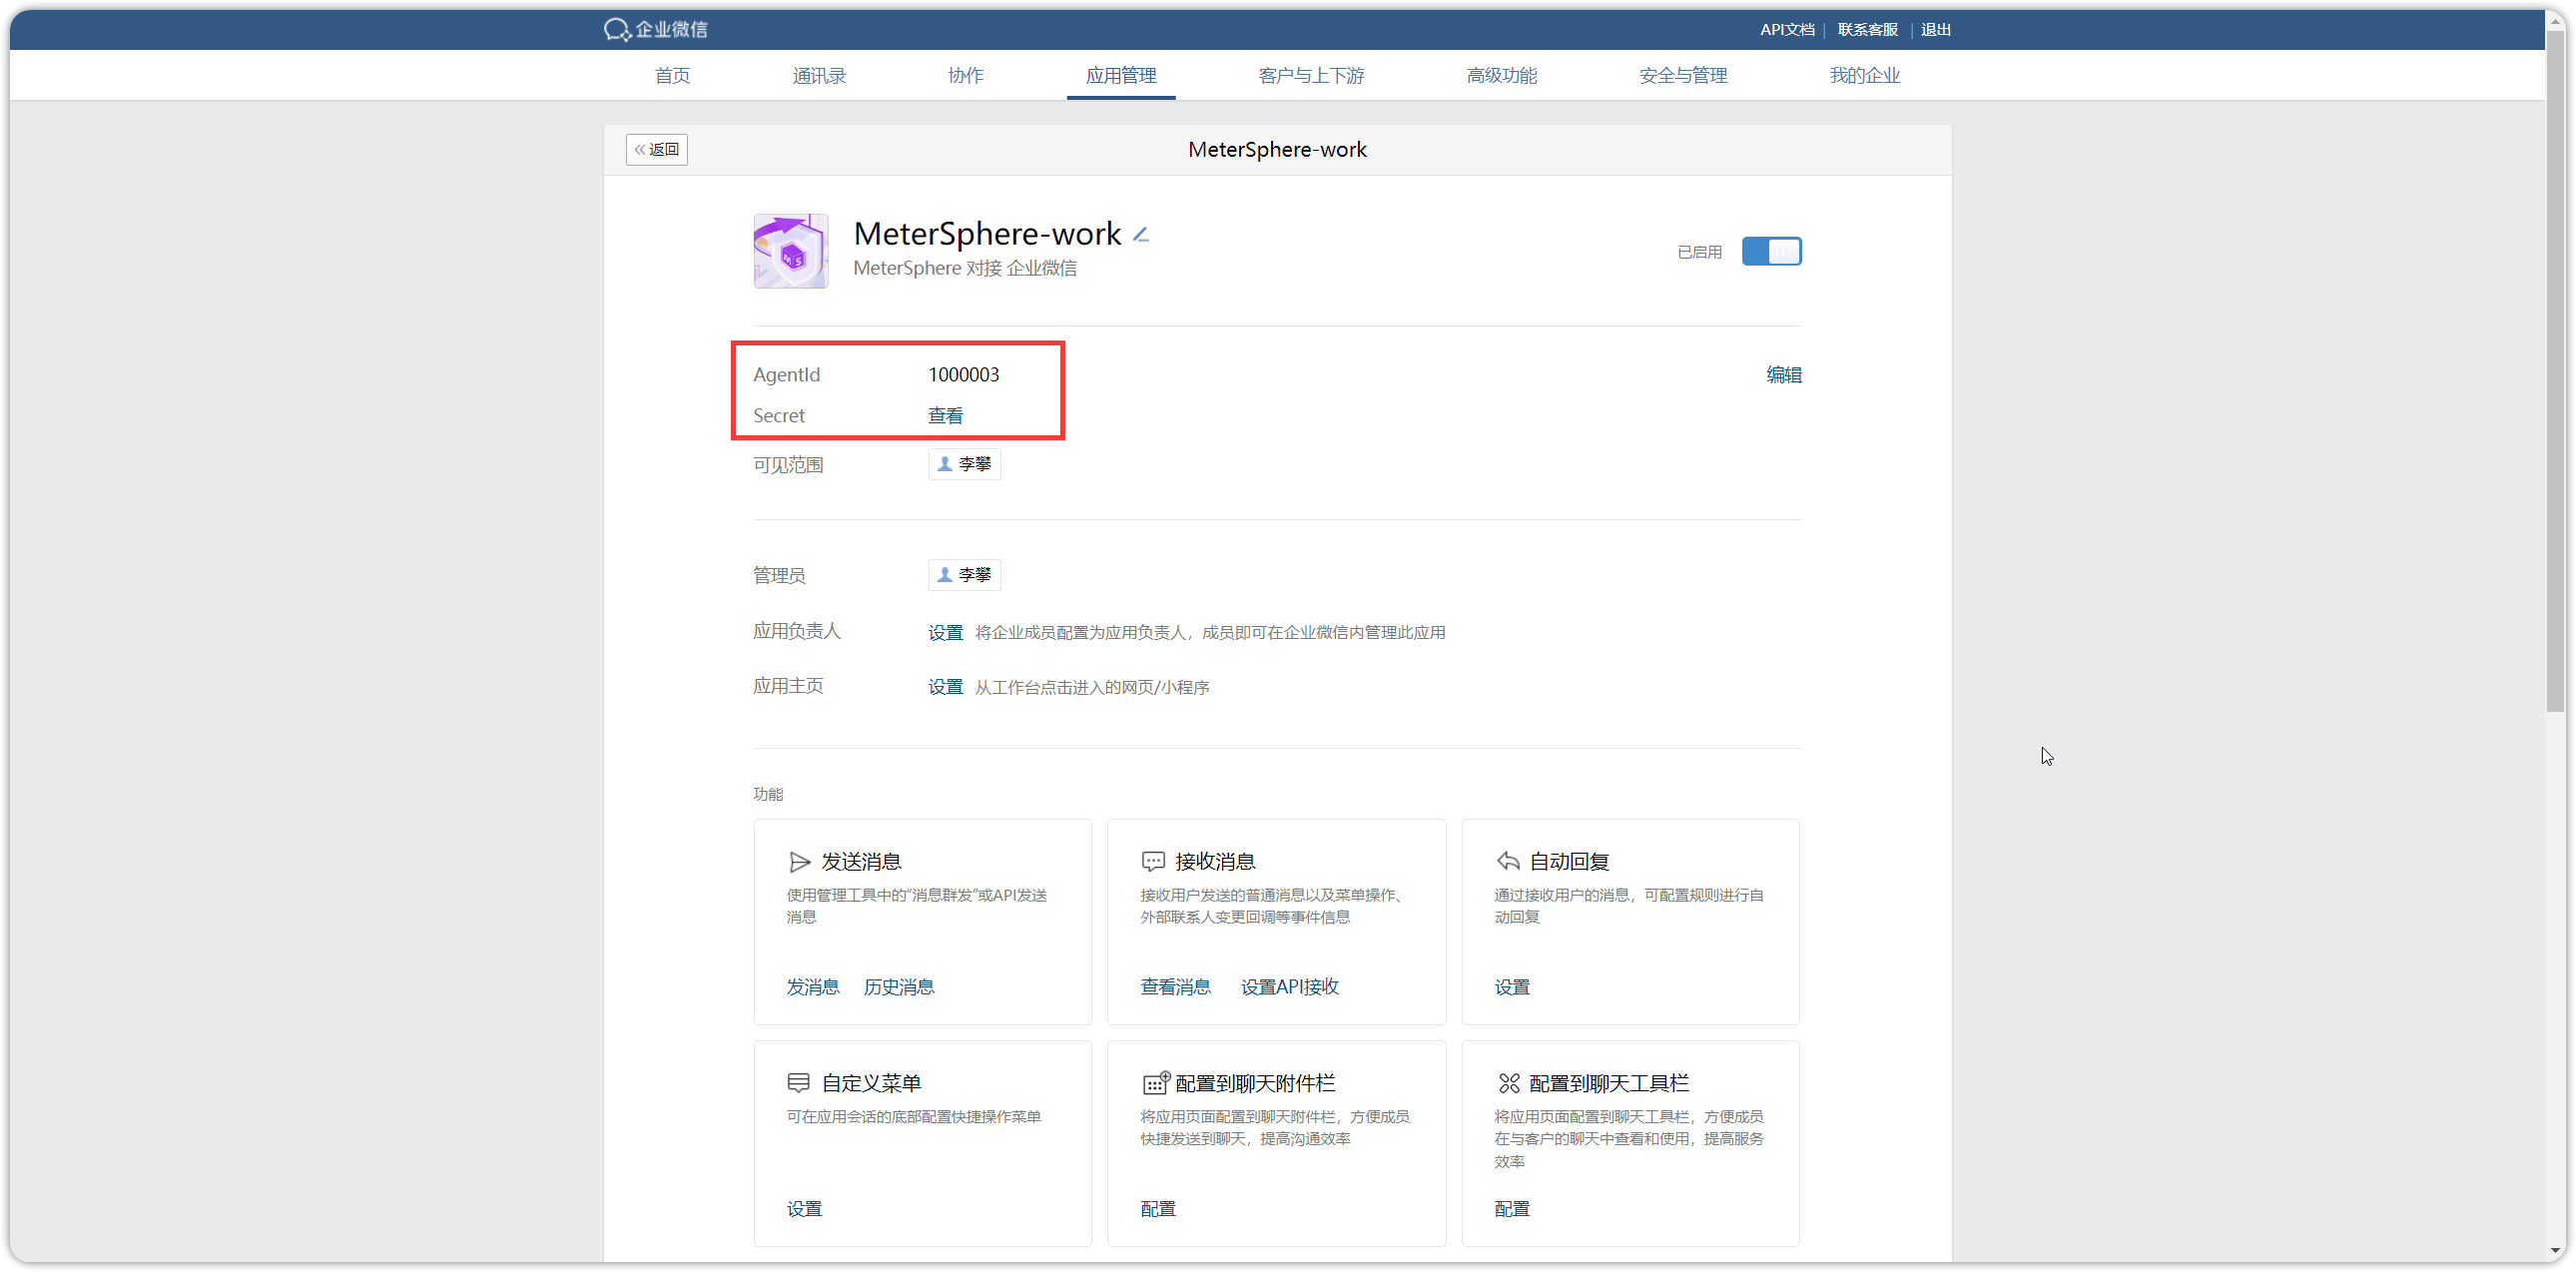The height and width of the screenshot is (1272, 2576).
Task: Open the 查看消息 link
Action: click(1176, 987)
